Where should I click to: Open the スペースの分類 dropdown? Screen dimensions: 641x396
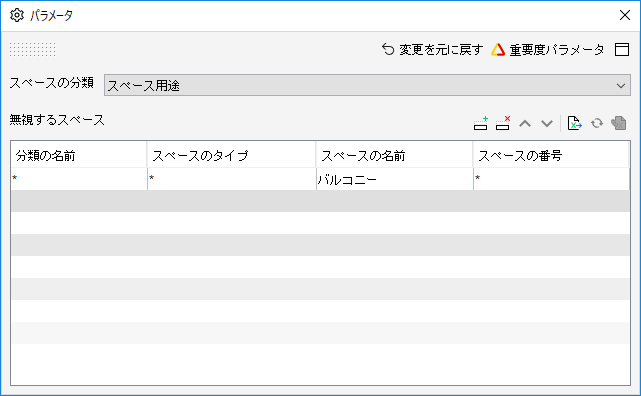point(367,85)
